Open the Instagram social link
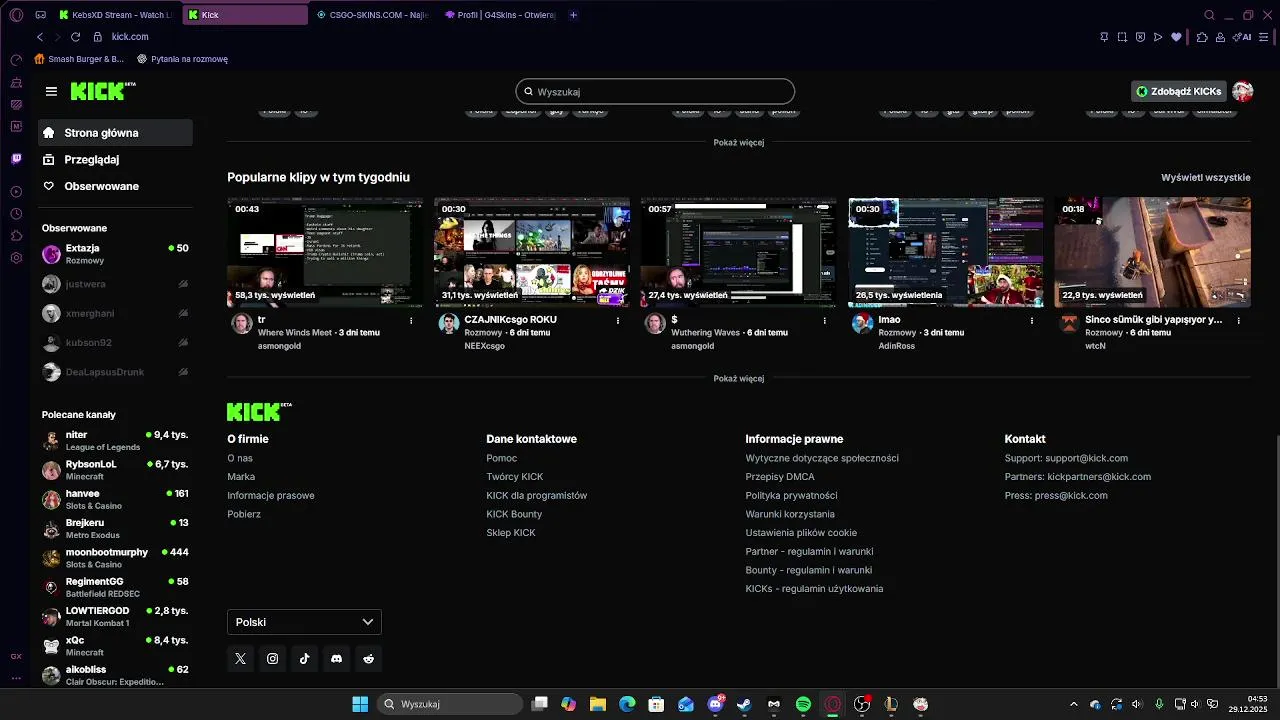Image resolution: width=1280 pixels, height=720 pixels. [x=272, y=658]
